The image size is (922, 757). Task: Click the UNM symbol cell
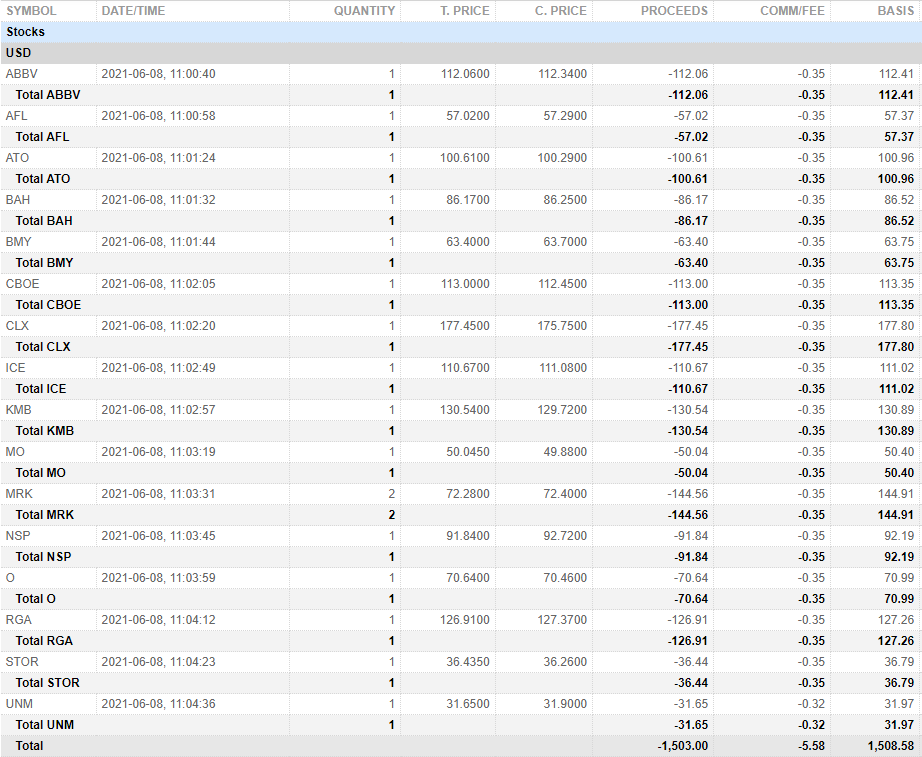click(x=19, y=704)
